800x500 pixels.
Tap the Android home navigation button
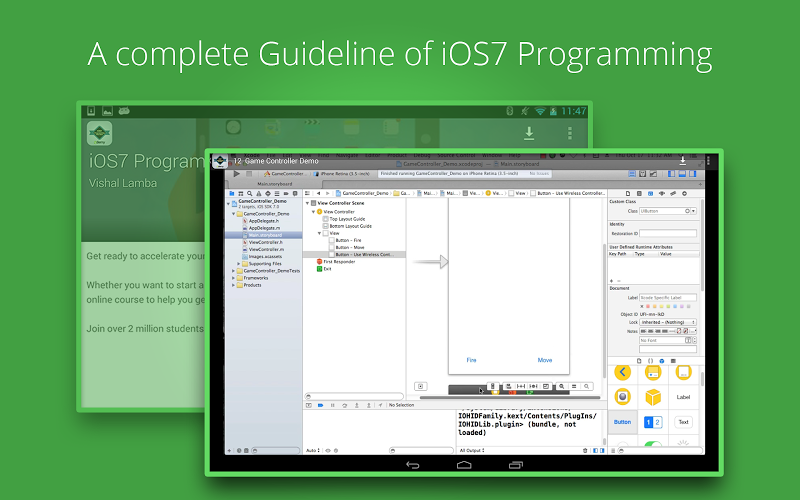tap(464, 465)
